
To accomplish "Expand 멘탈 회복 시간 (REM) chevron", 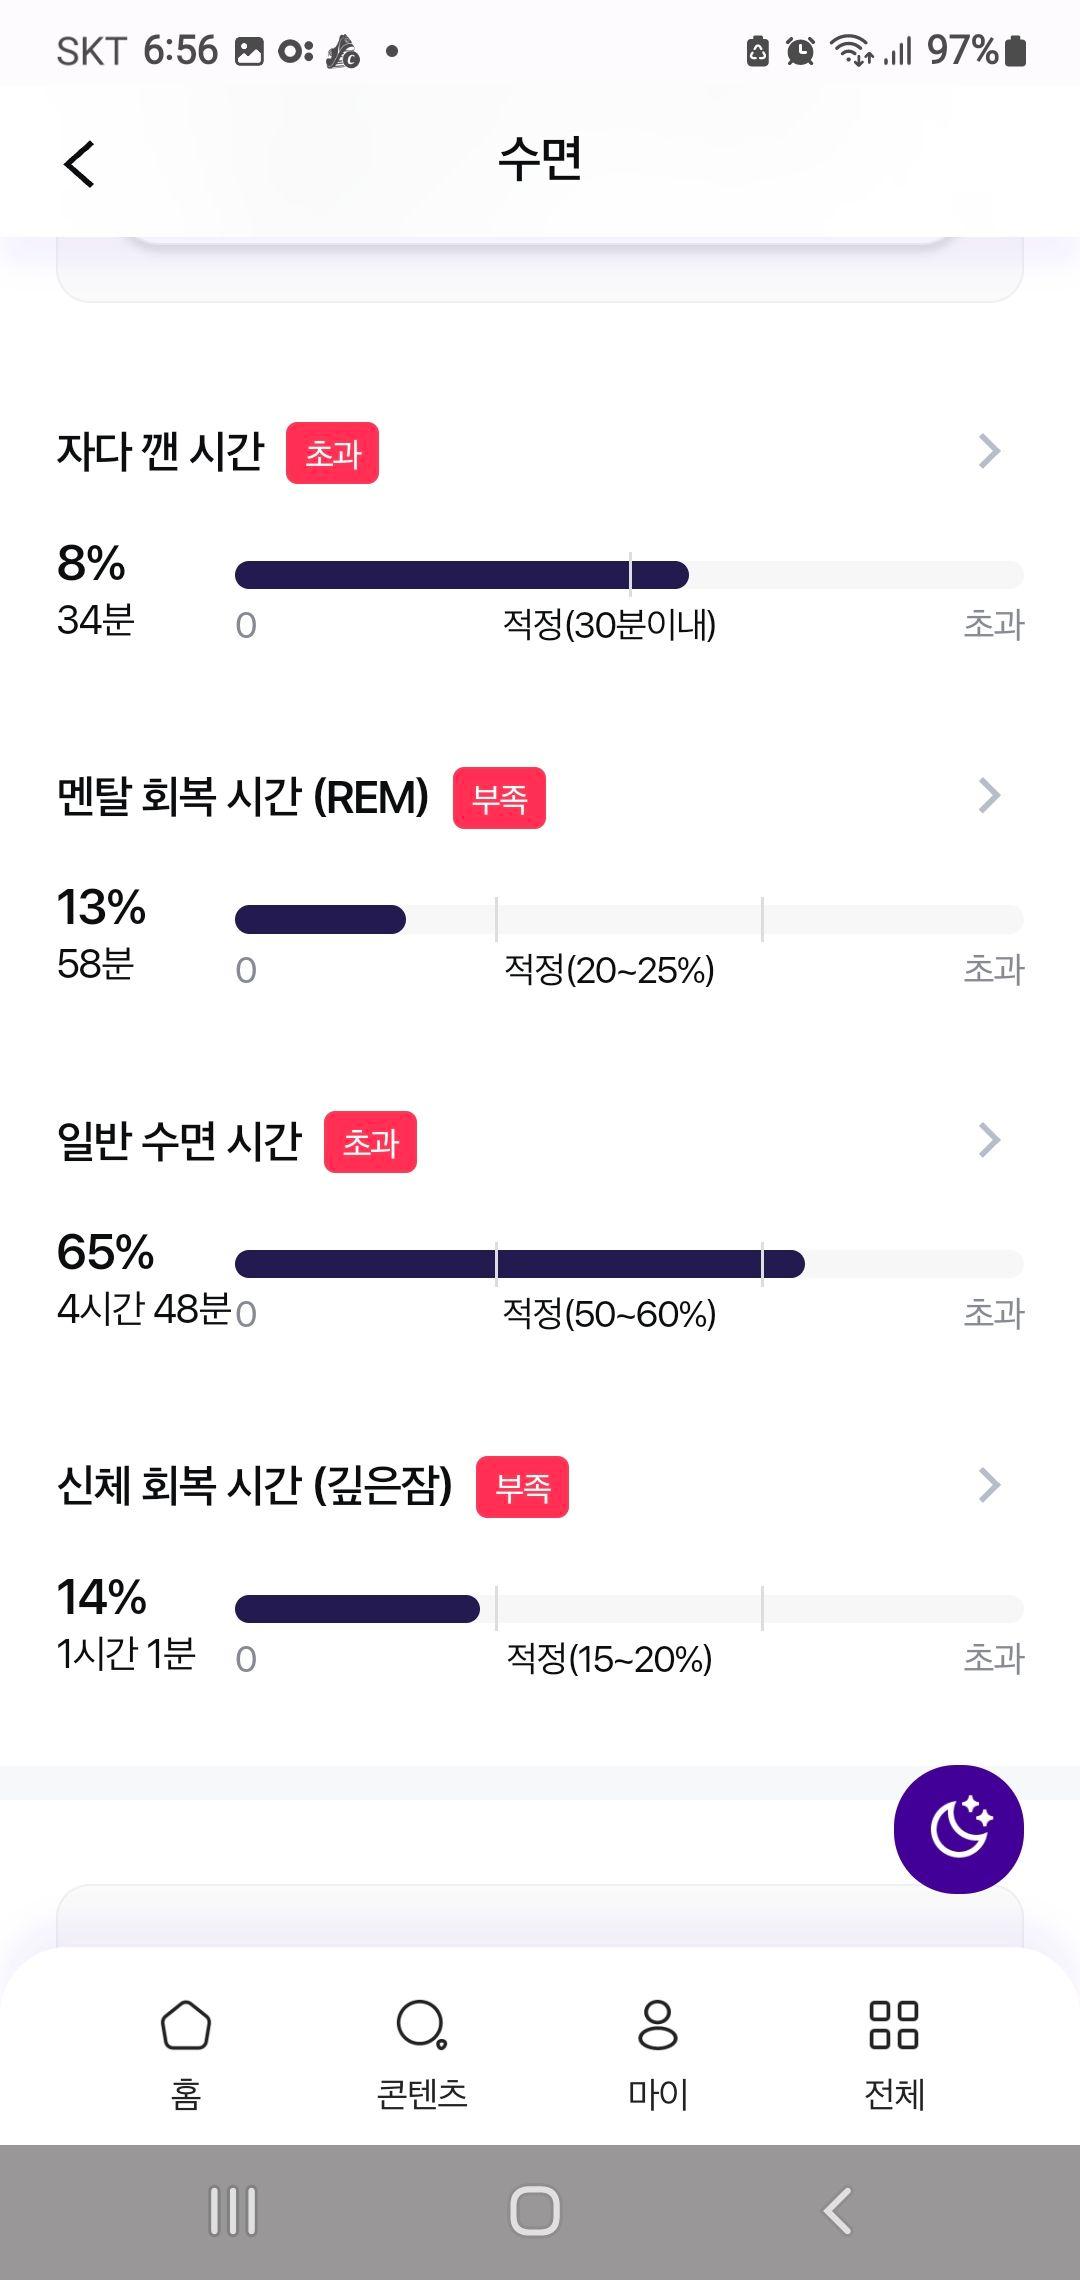I will point(989,796).
